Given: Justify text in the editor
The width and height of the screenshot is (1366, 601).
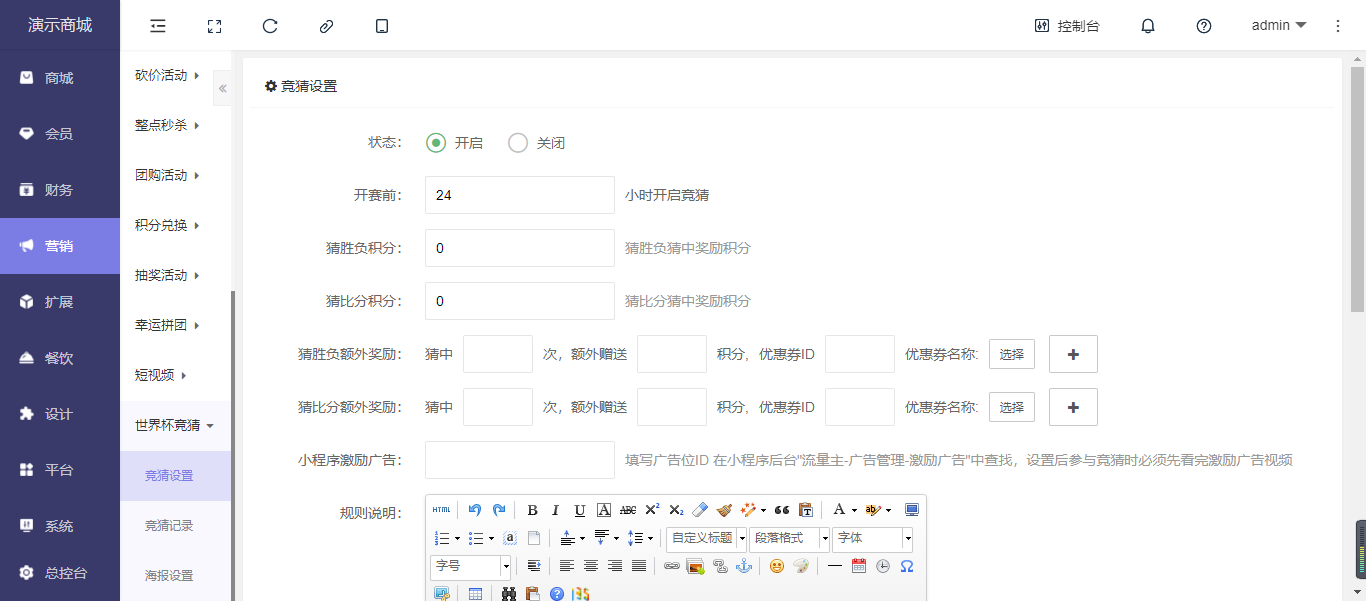Looking at the screenshot, I should [x=639, y=566].
